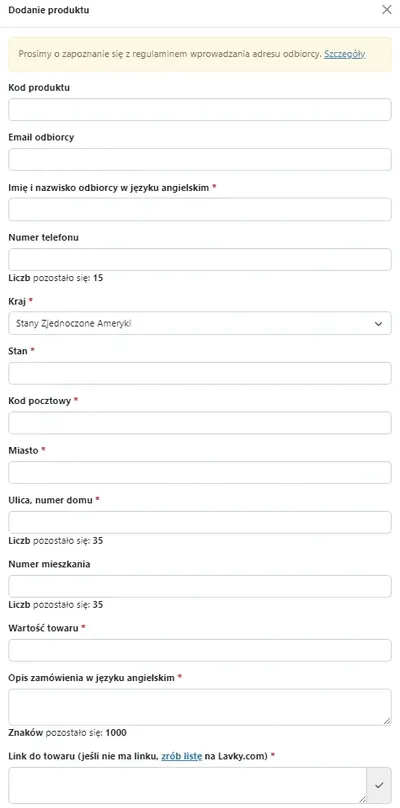
Task: Focus the Numer telefonu input
Action: 200,260
